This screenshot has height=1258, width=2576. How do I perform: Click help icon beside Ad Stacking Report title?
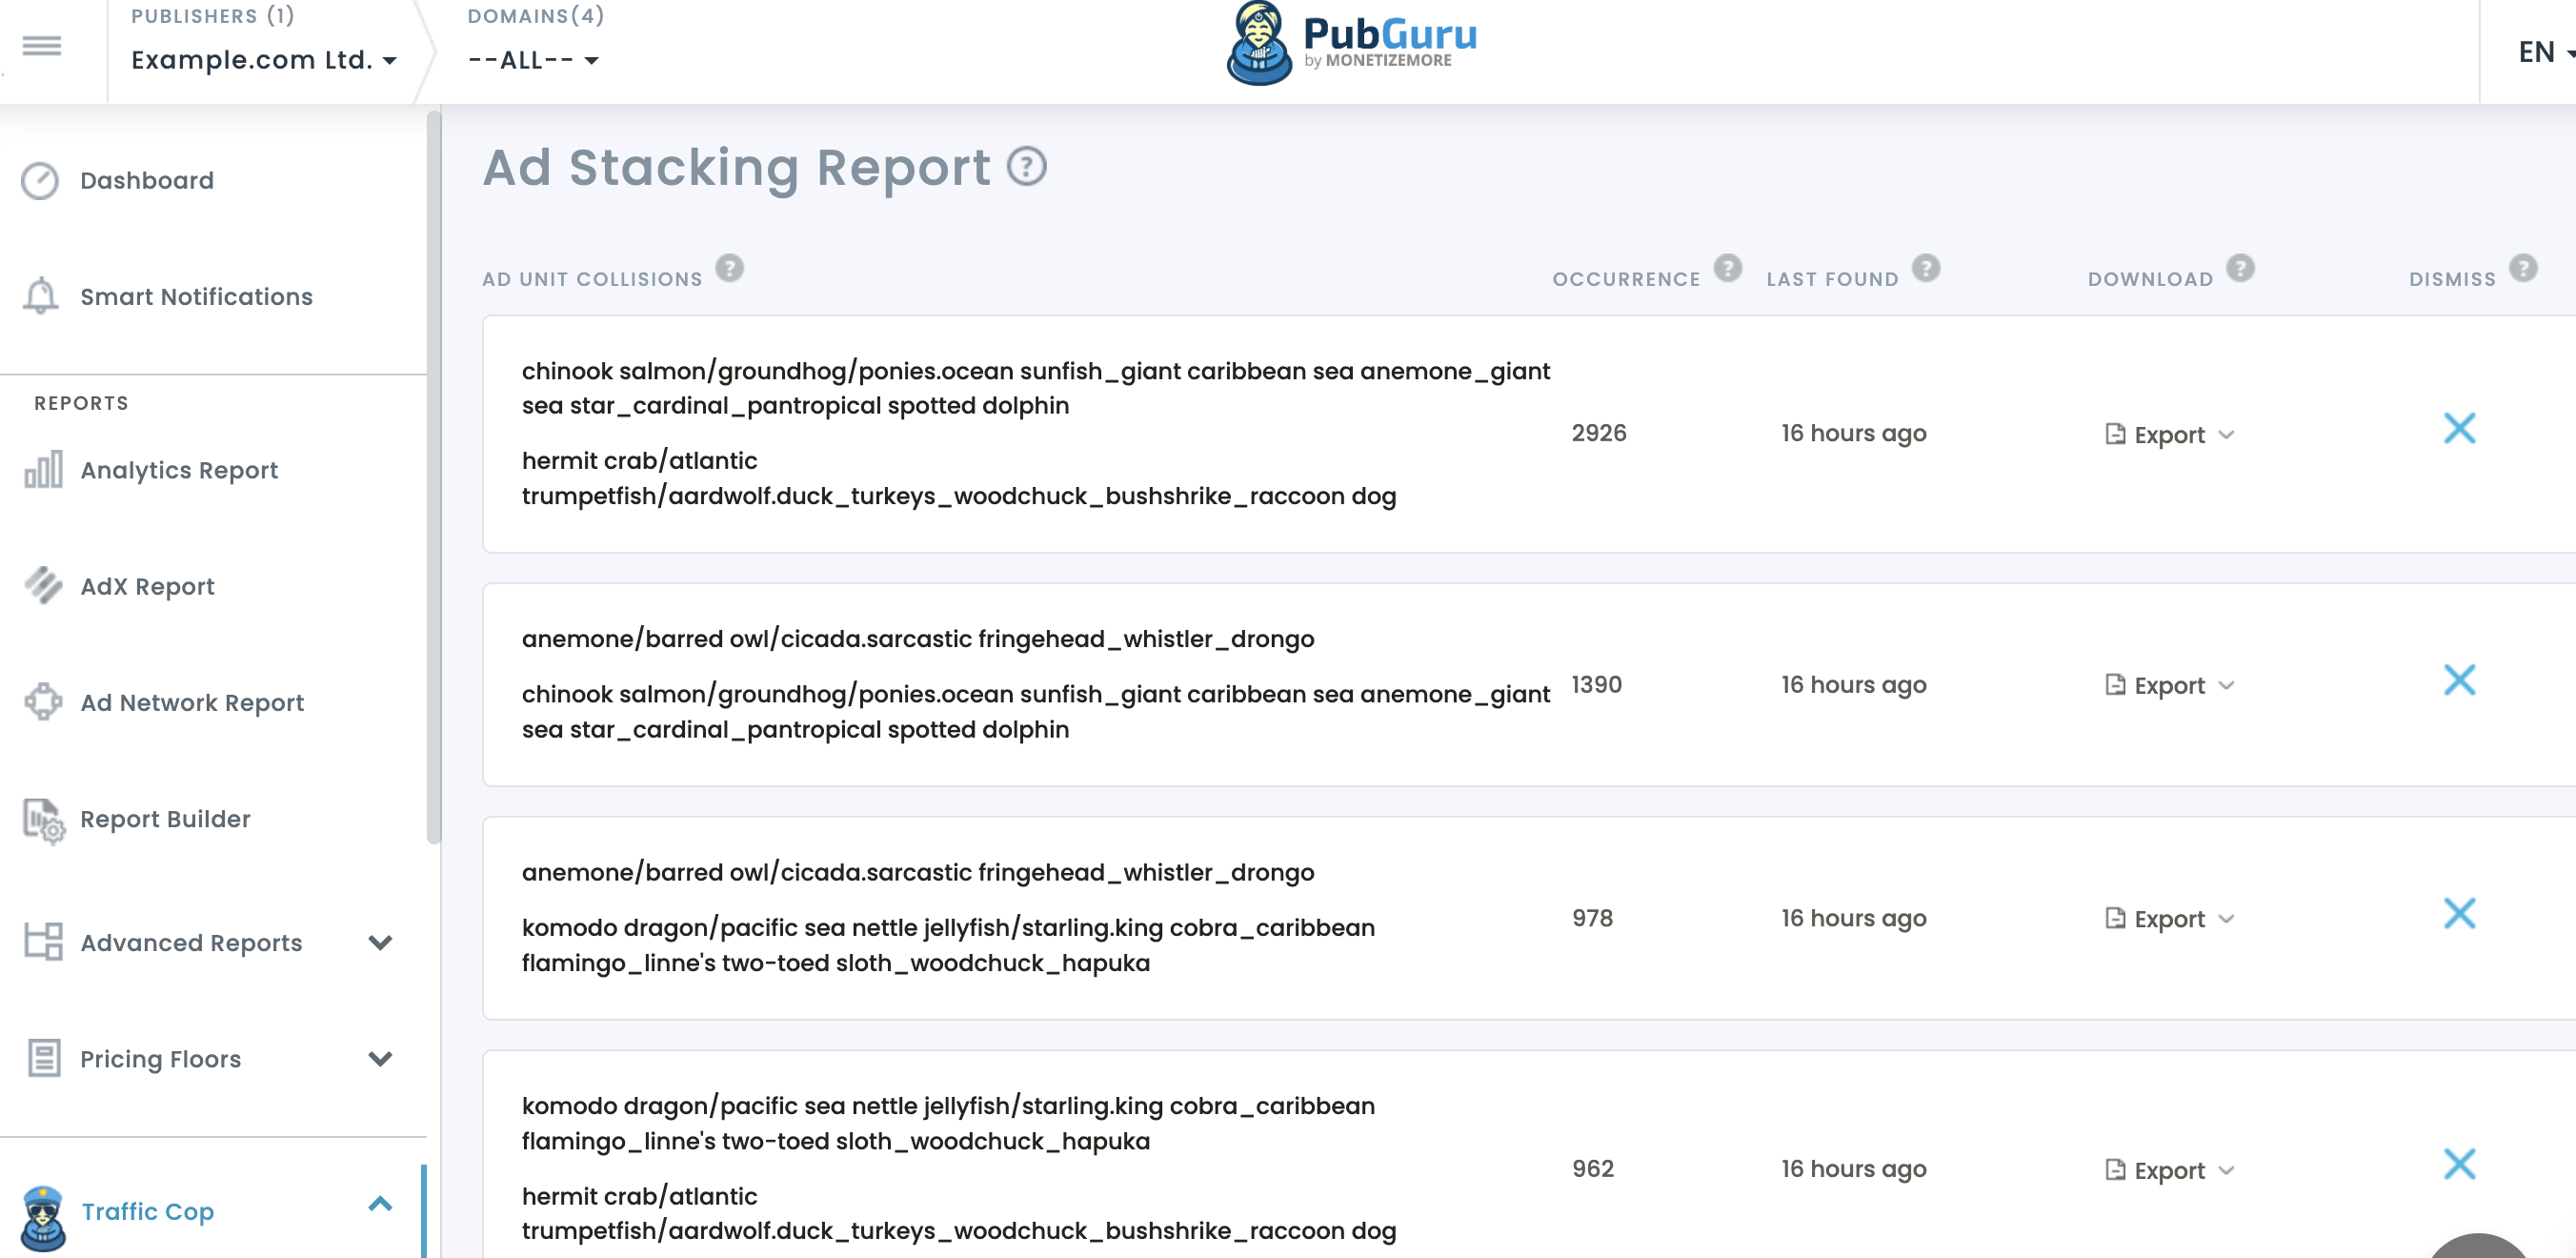point(1026,166)
